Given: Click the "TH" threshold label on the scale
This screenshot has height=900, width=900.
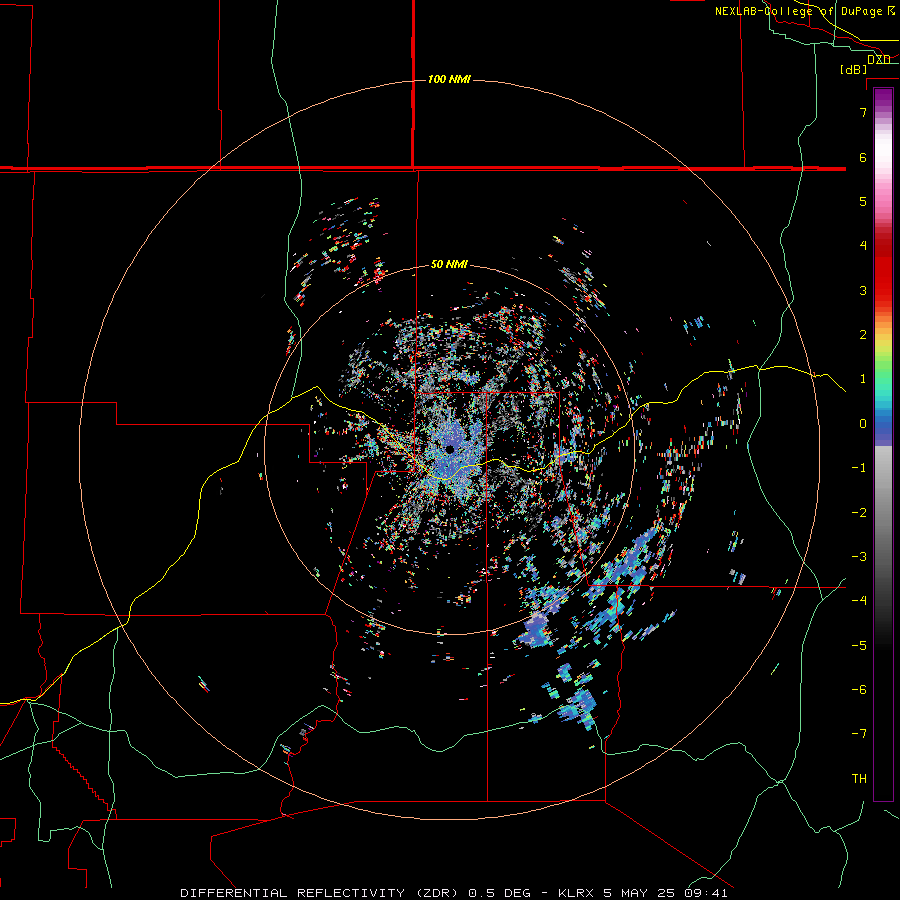Looking at the screenshot, I should pos(859,779).
